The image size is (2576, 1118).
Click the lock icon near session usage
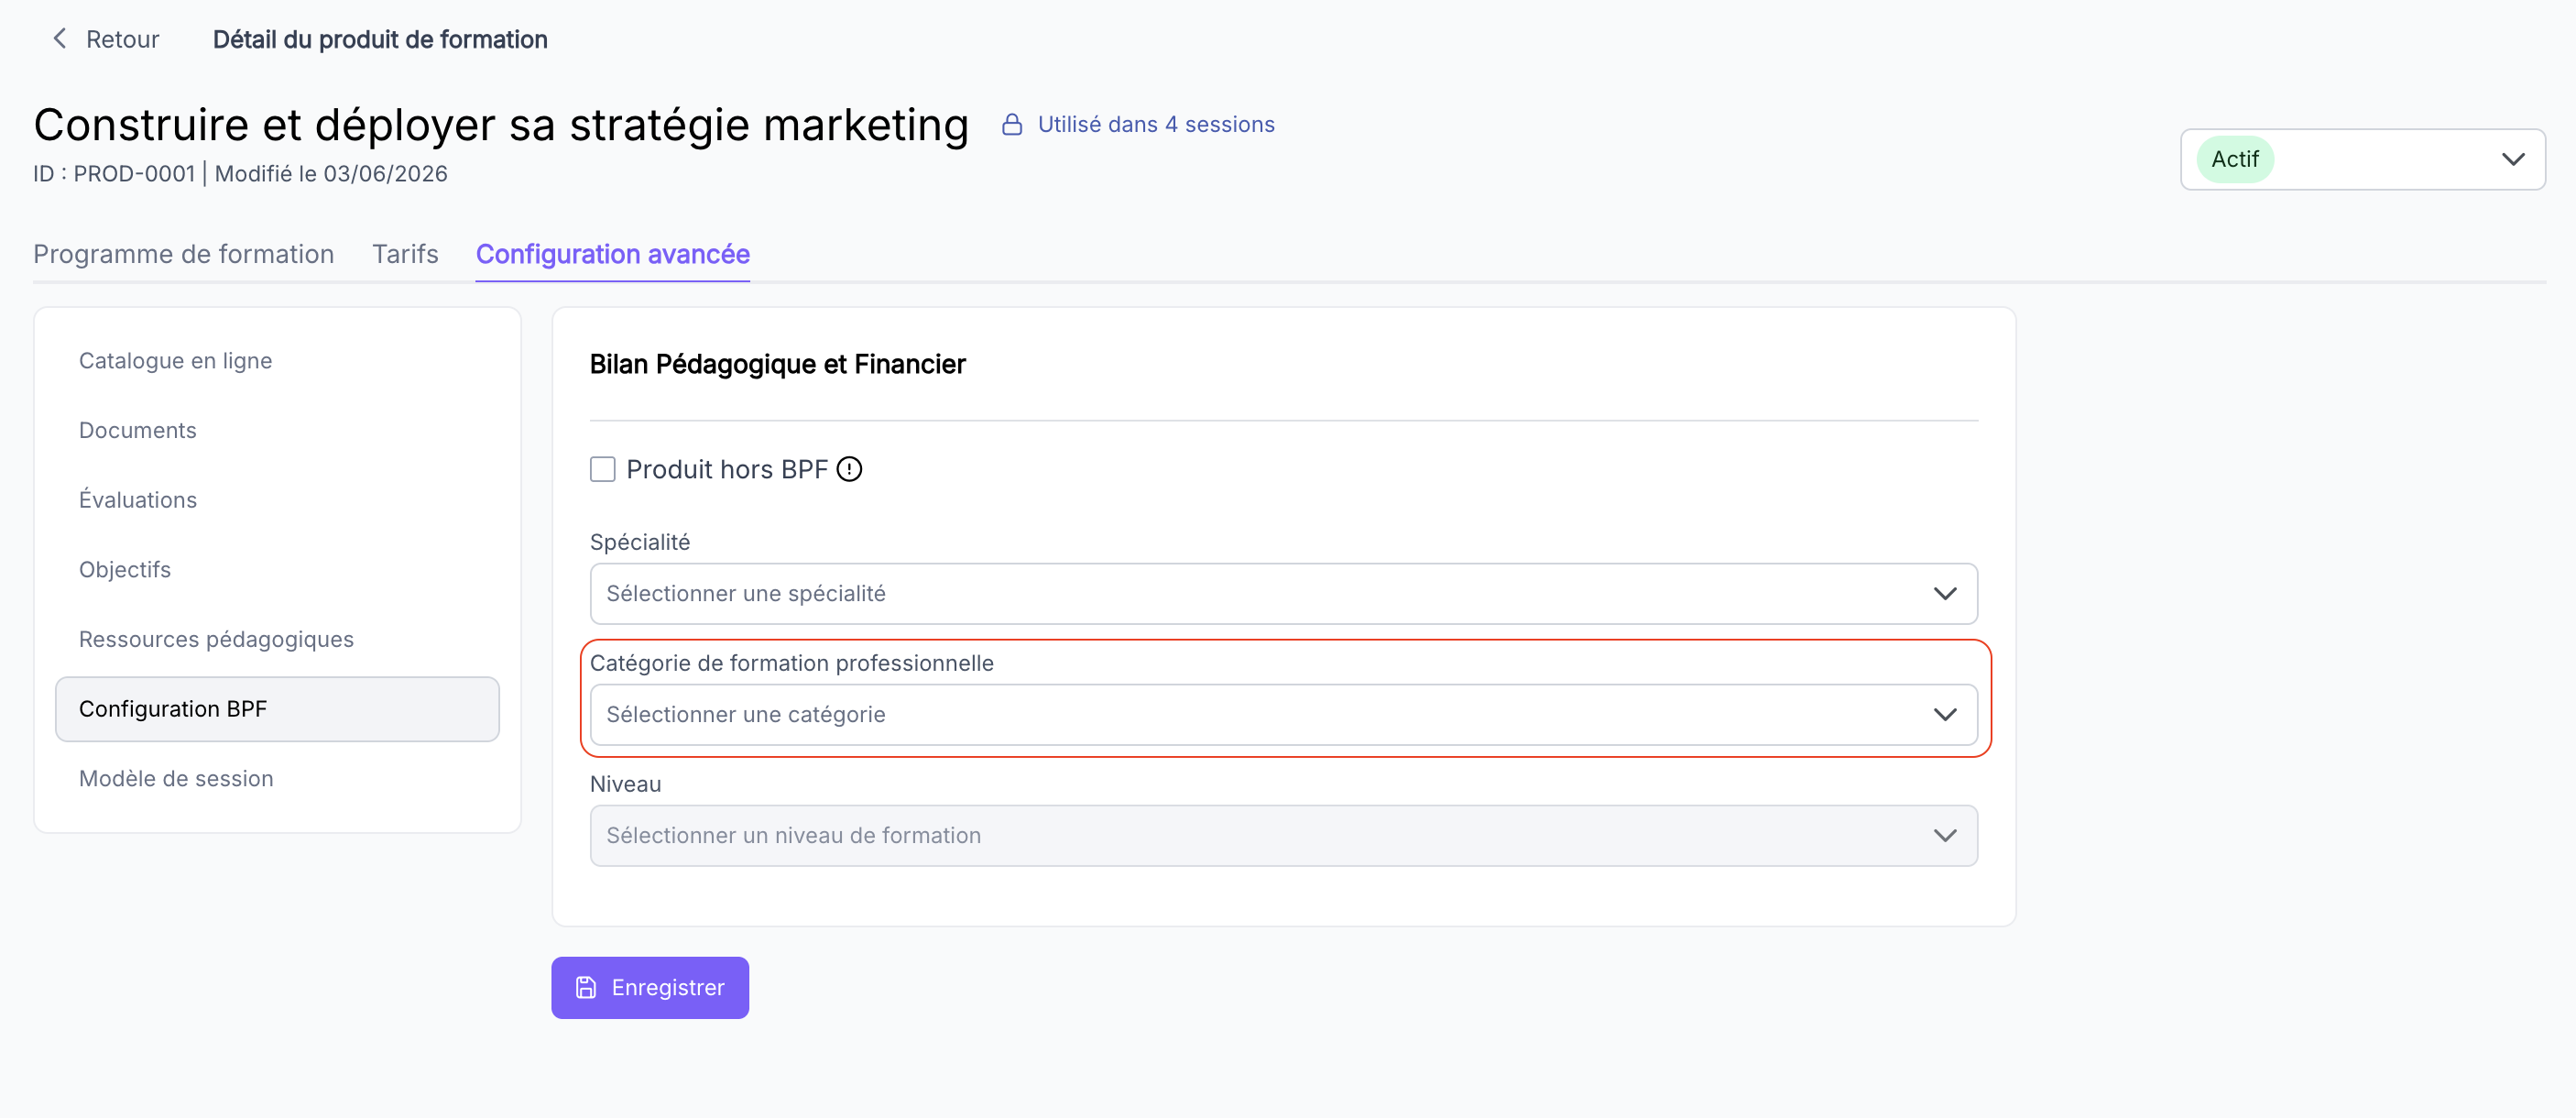point(1012,125)
